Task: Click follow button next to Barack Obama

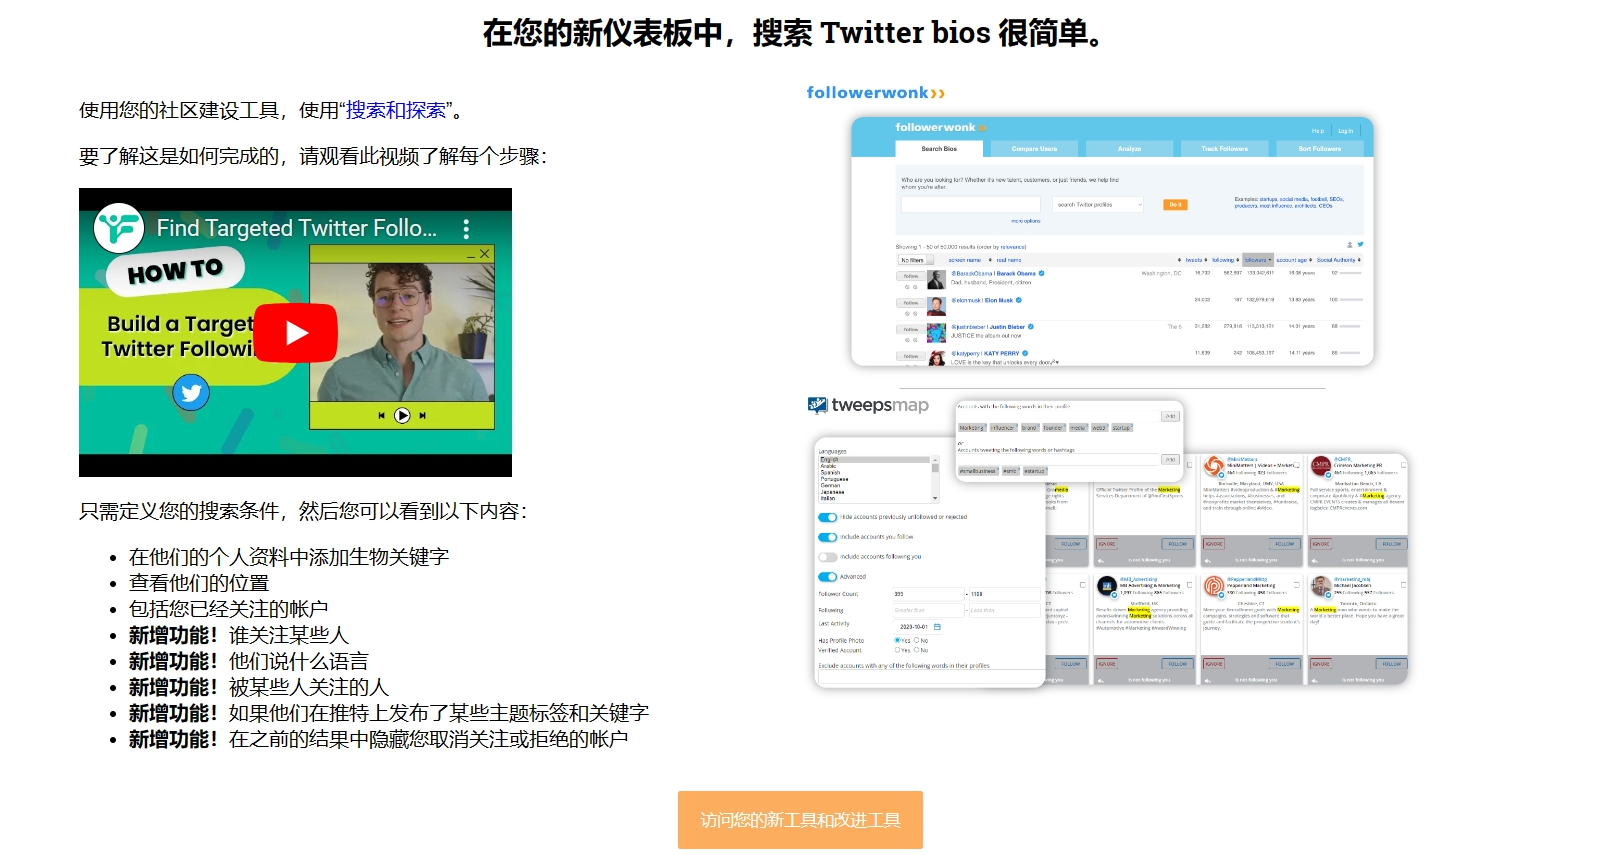Action: pos(911,276)
